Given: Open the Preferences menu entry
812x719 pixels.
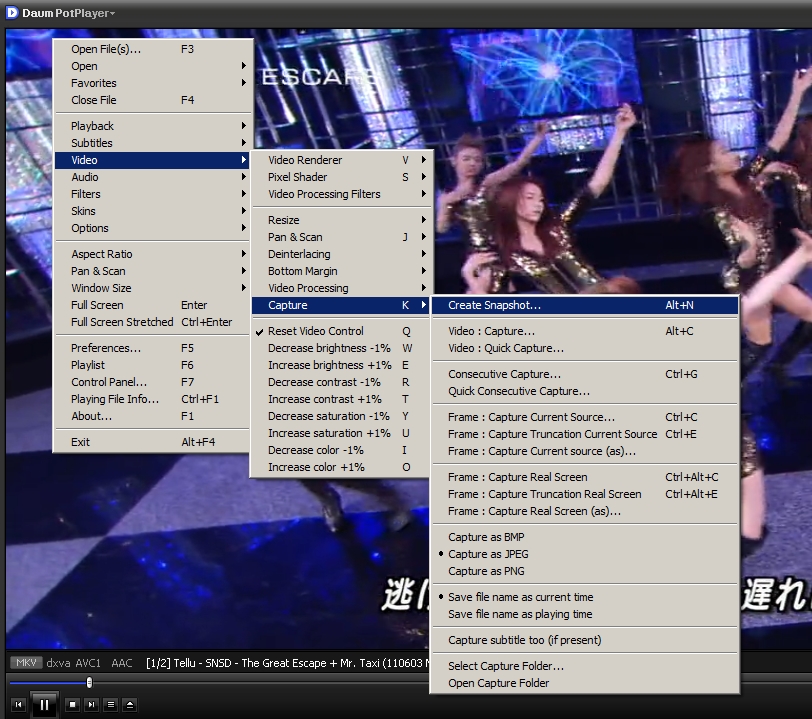Looking at the screenshot, I should (x=106, y=348).
